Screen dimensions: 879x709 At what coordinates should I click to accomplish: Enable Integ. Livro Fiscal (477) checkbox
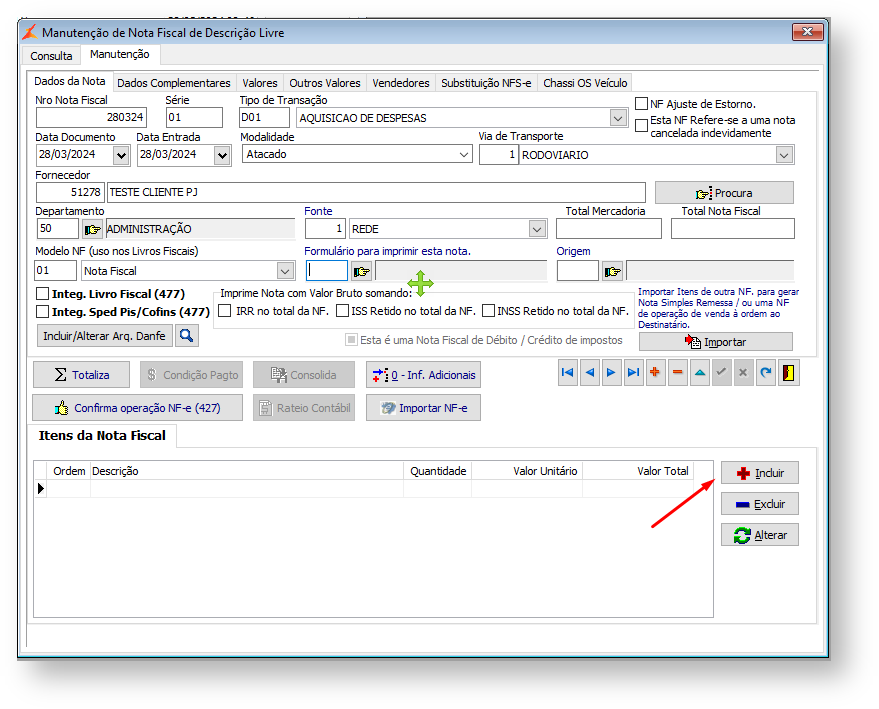click(43, 294)
